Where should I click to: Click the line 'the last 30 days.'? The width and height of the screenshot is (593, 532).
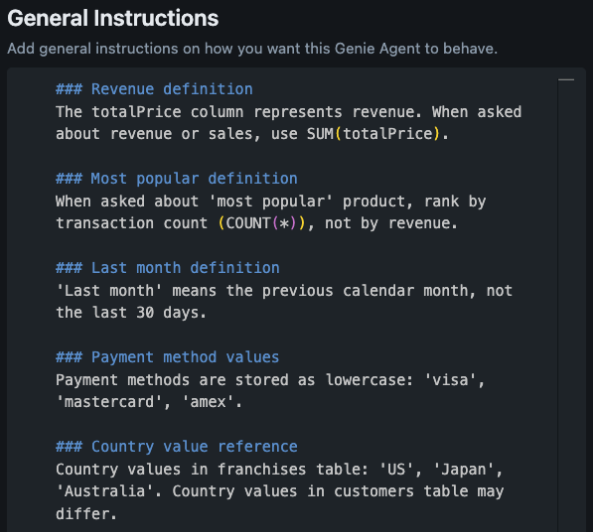click(x=131, y=313)
